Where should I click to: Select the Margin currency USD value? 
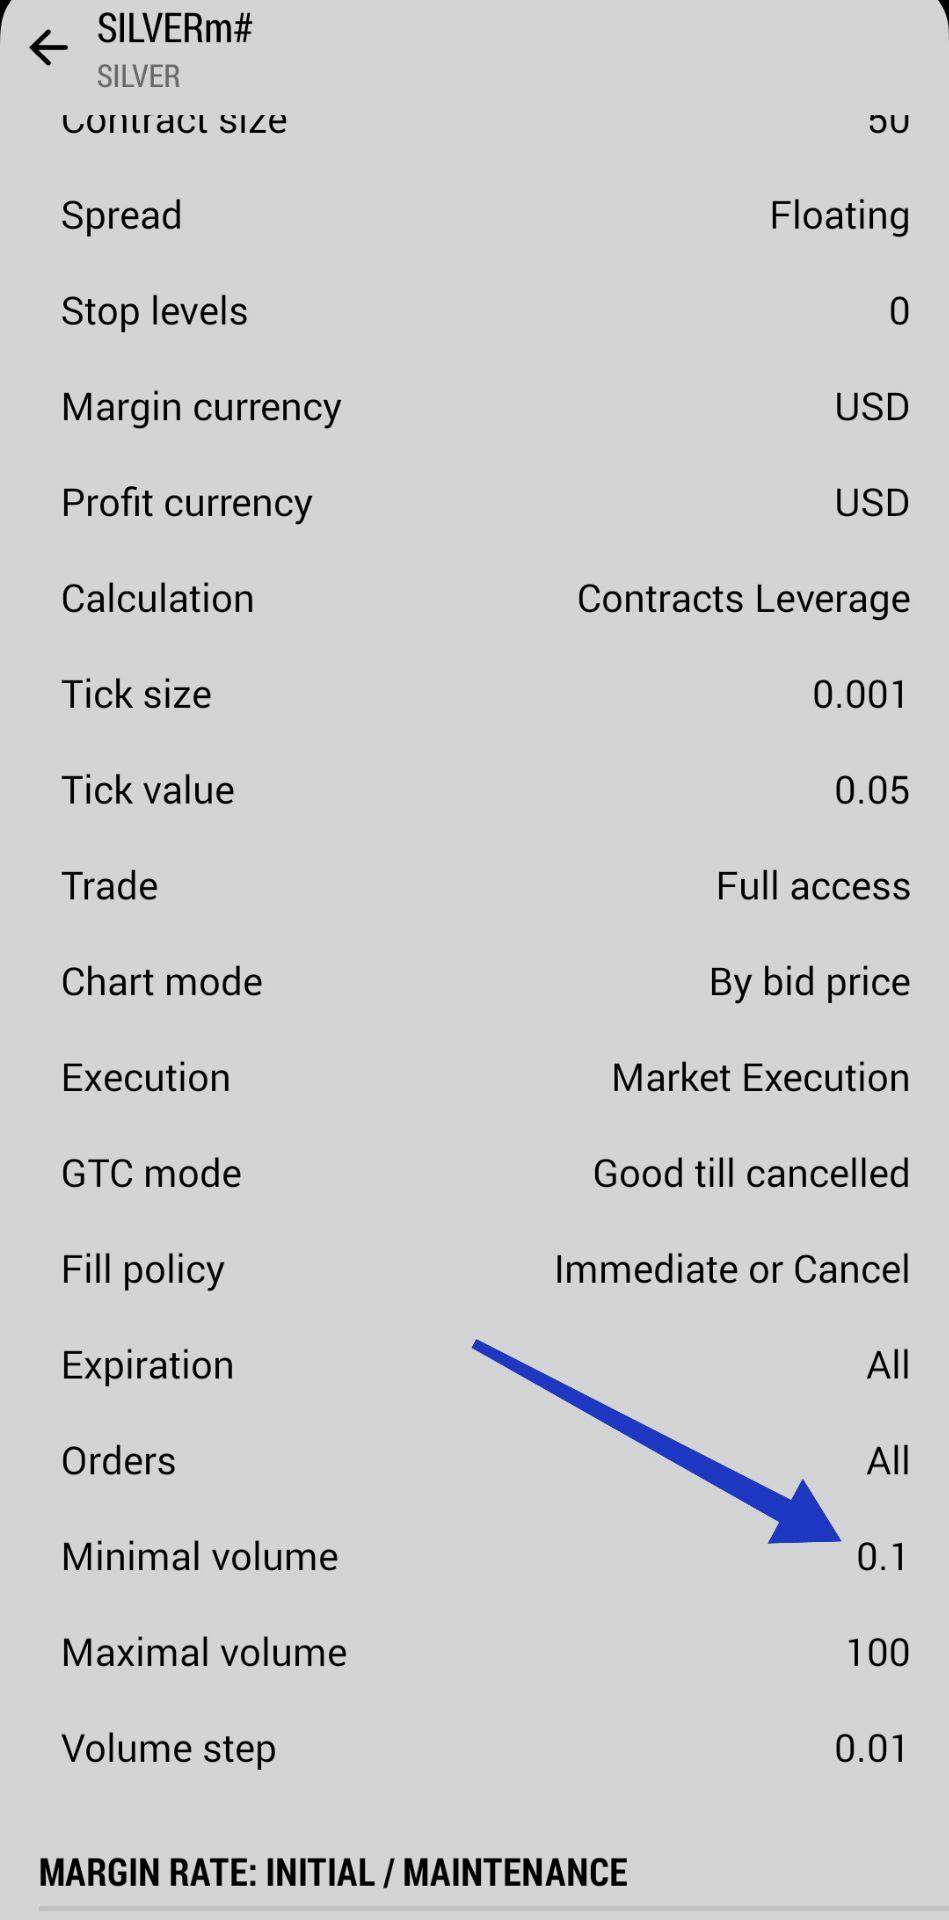pos(871,408)
